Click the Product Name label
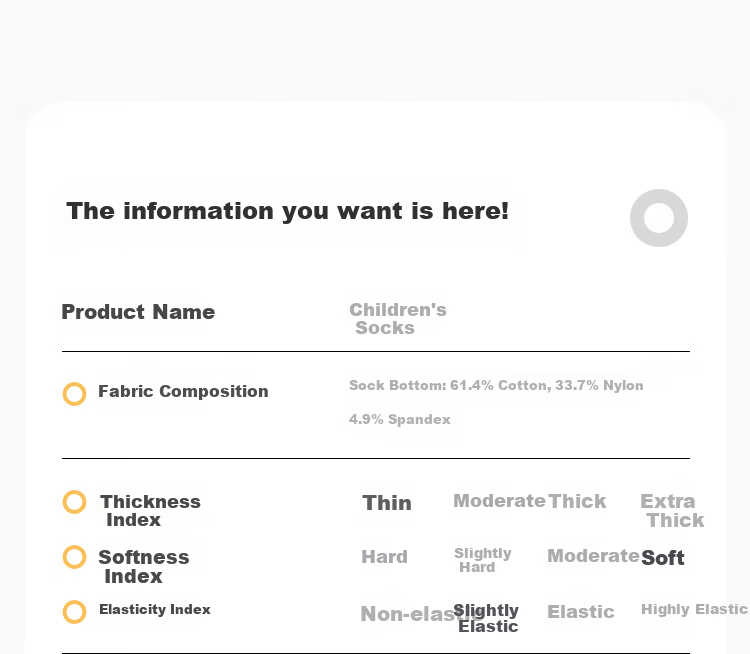 (138, 312)
